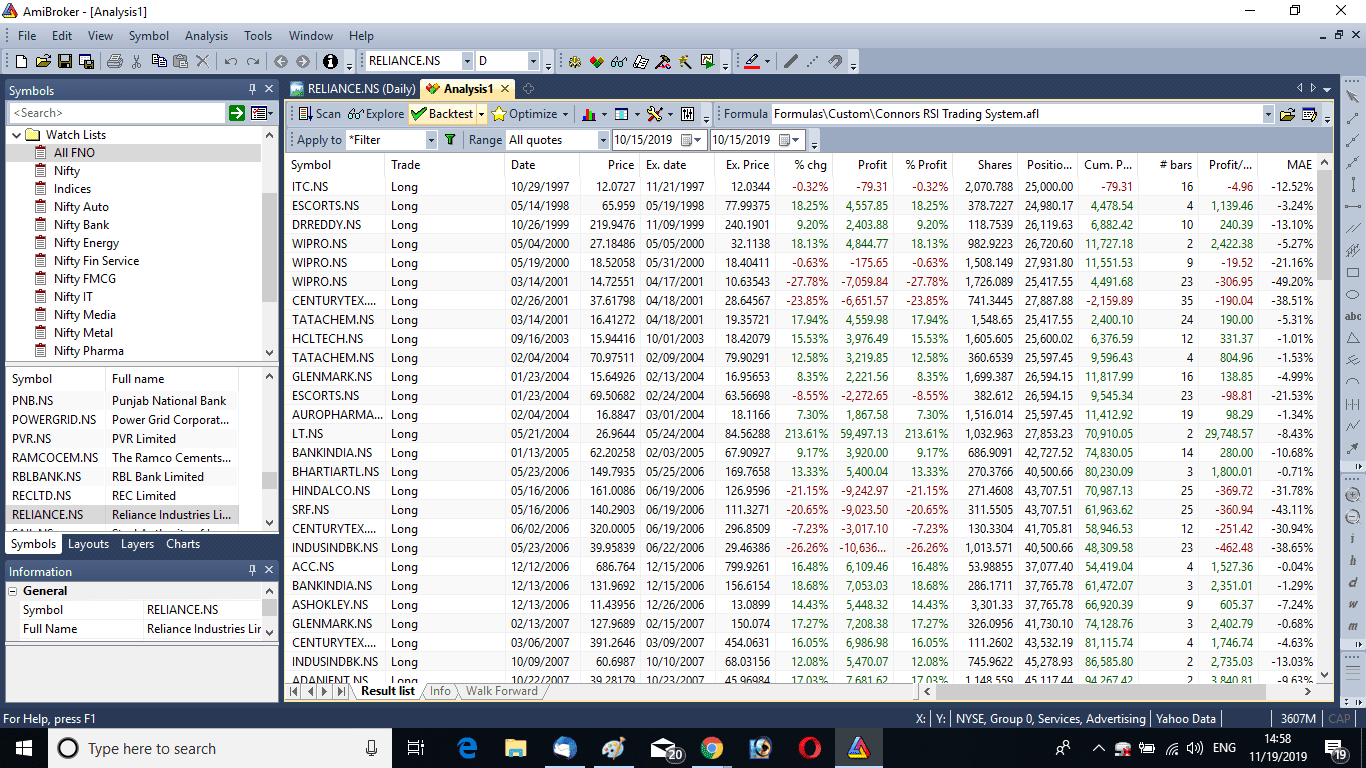The image size is (1366, 768).
Task: Click the green go arrow beside search
Action: tap(237, 113)
